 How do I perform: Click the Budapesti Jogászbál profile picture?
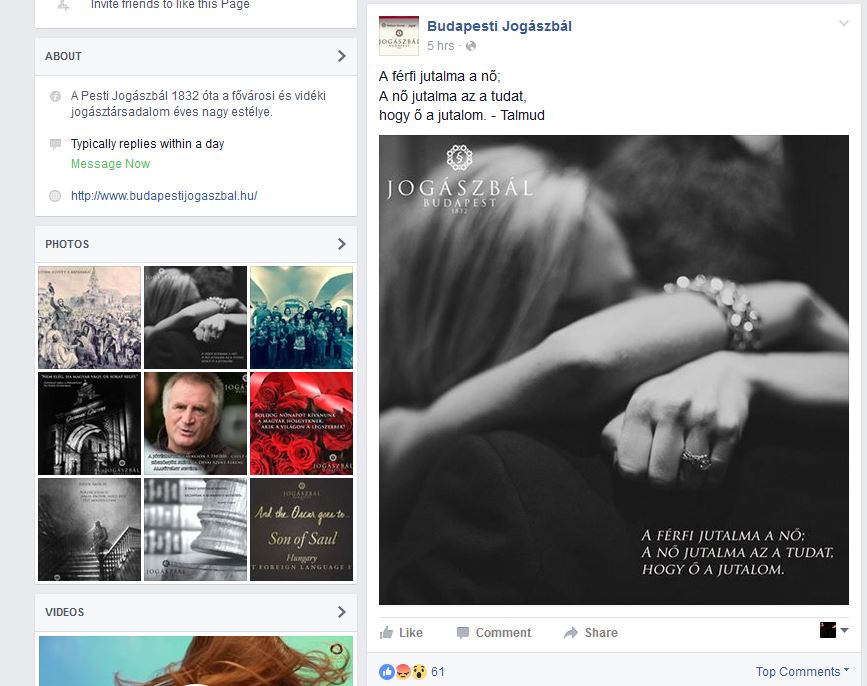pos(397,34)
